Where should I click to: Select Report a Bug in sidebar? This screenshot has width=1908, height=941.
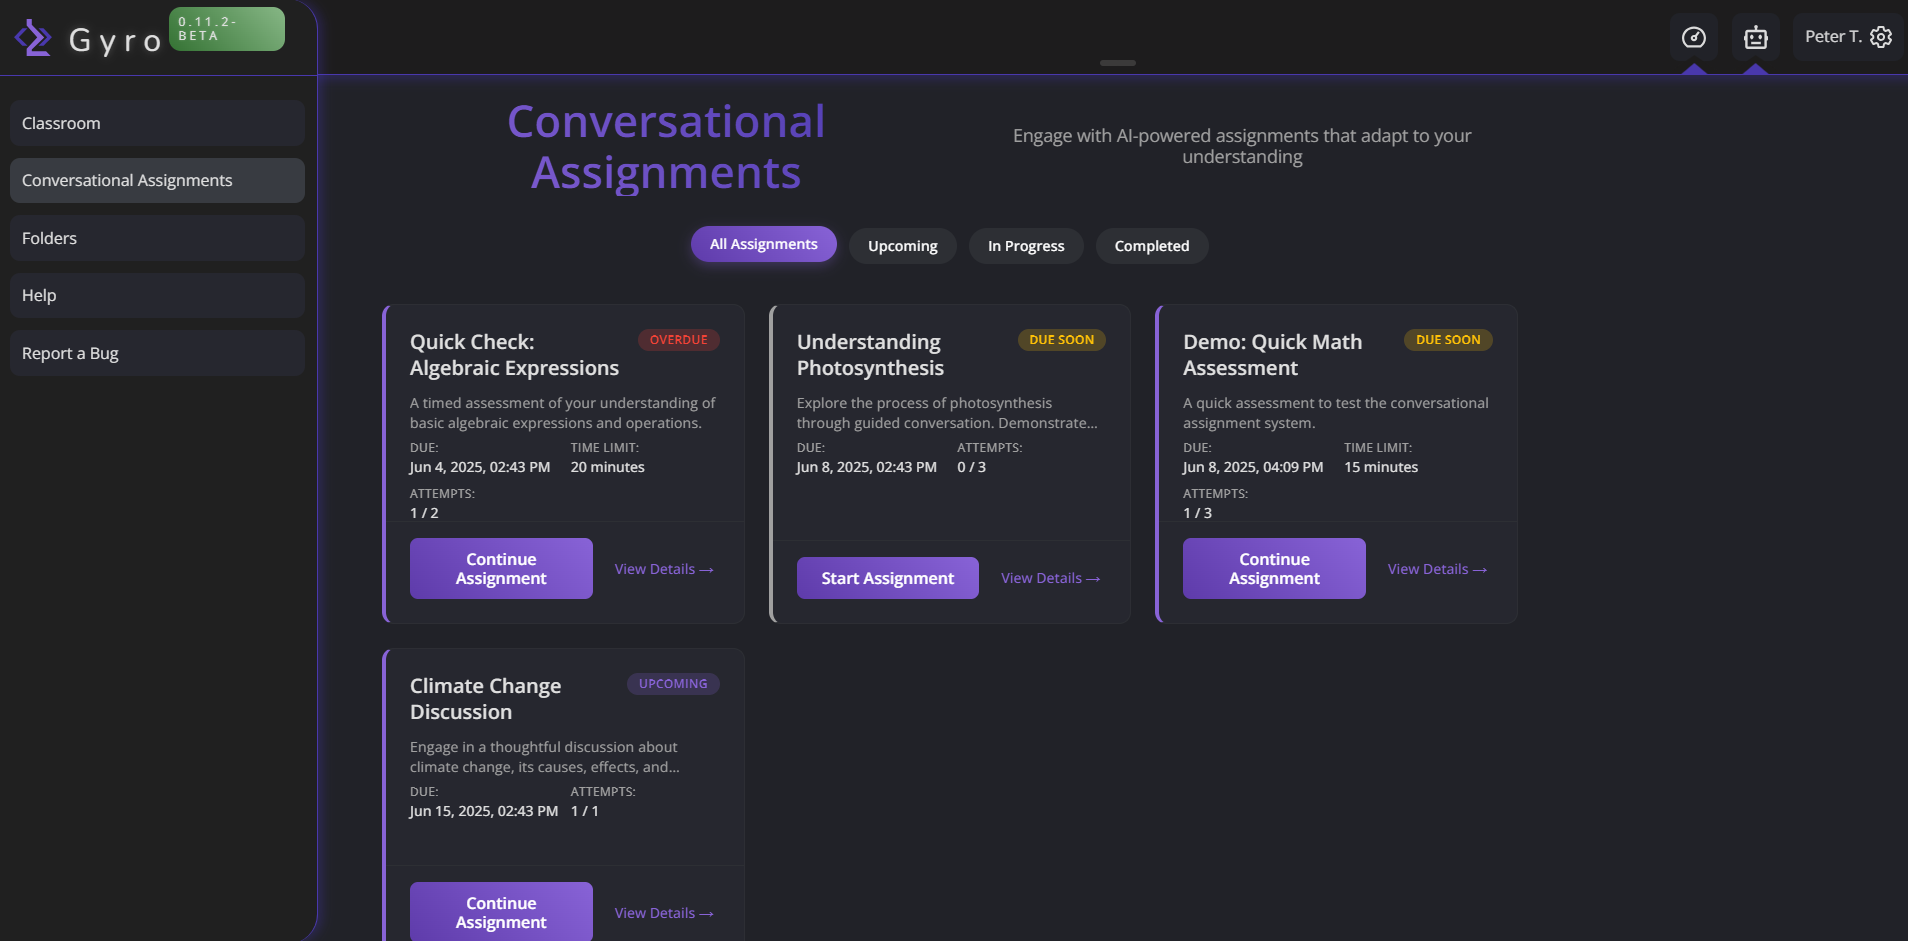click(x=157, y=353)
